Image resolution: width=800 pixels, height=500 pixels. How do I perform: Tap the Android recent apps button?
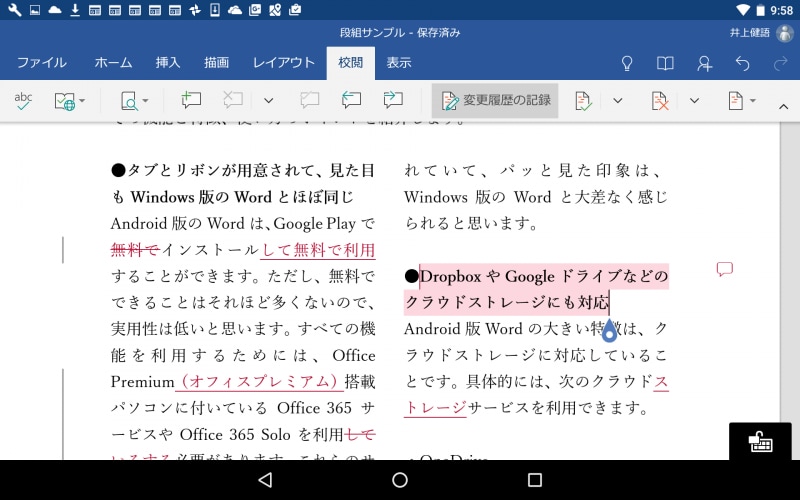pos(535,480)
